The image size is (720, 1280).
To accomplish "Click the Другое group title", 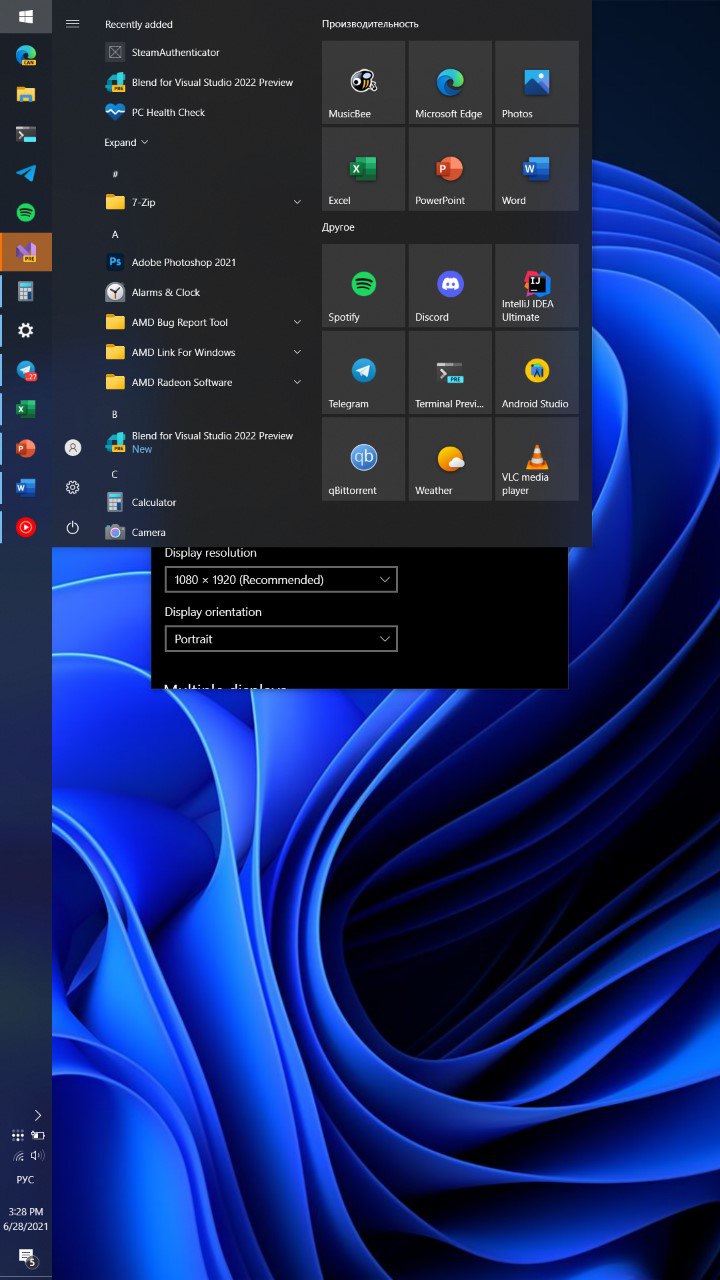I will 338,227.
